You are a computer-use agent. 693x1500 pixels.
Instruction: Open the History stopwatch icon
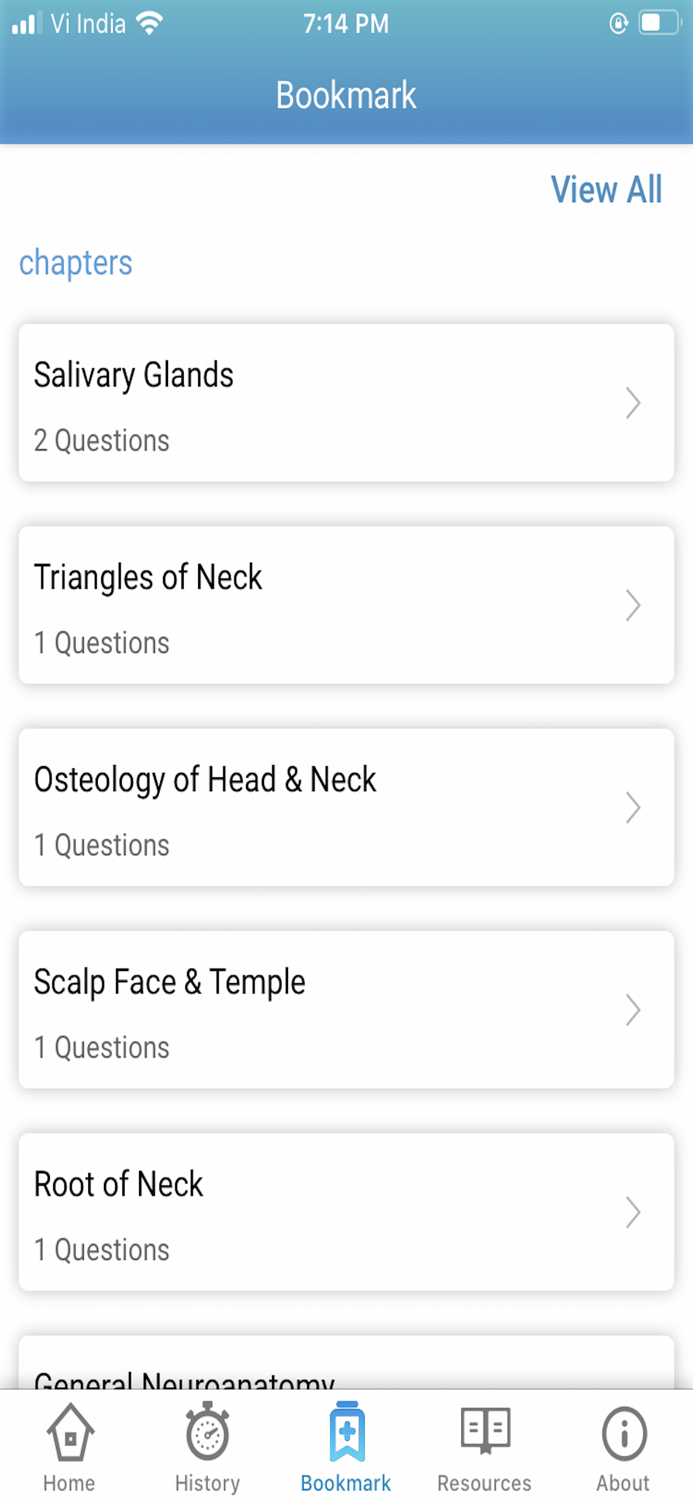(207, 1434)
